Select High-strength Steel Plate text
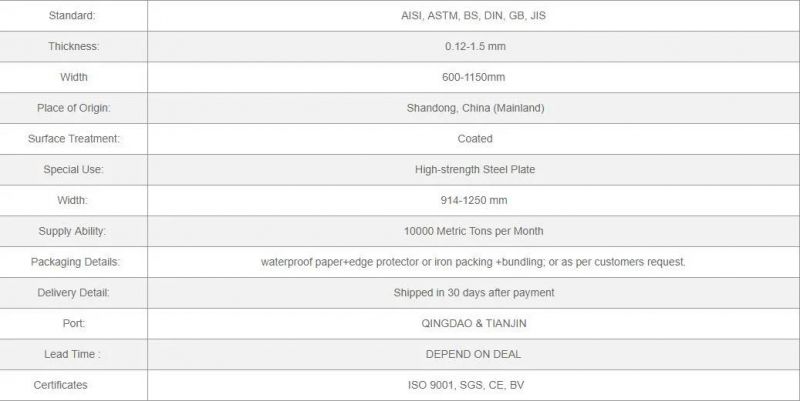Viewport: 800px width, 401px height. (475, 169)
